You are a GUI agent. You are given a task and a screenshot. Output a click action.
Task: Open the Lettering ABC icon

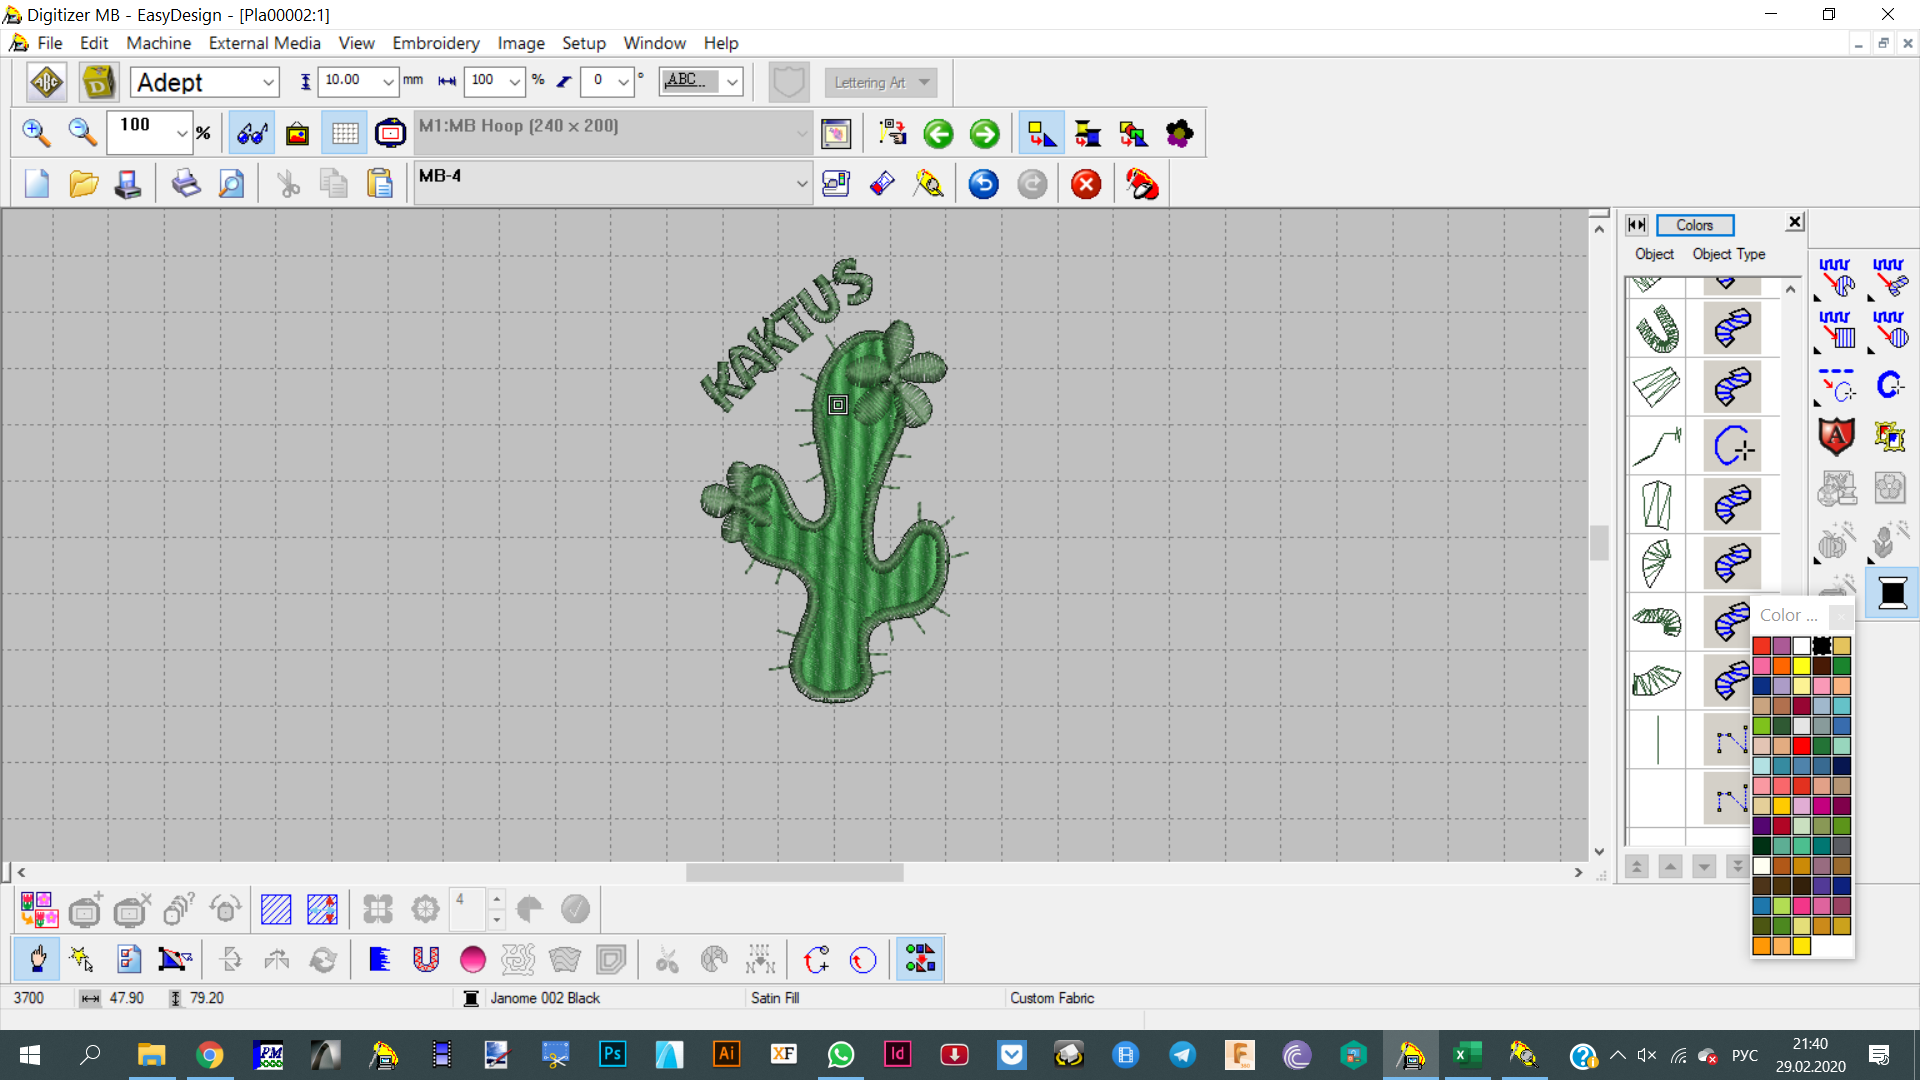point(47,82)
